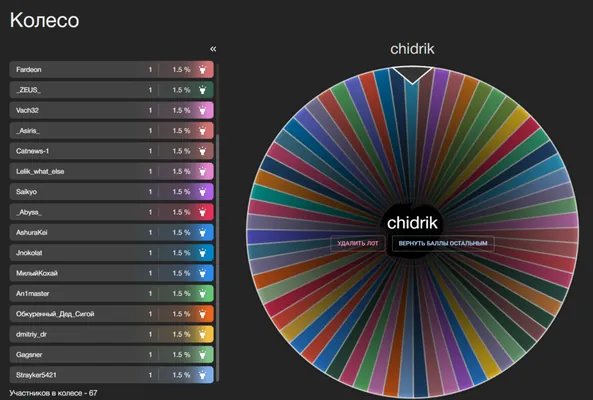Click the chidrik heading above the wheel

tap(412, 49)
